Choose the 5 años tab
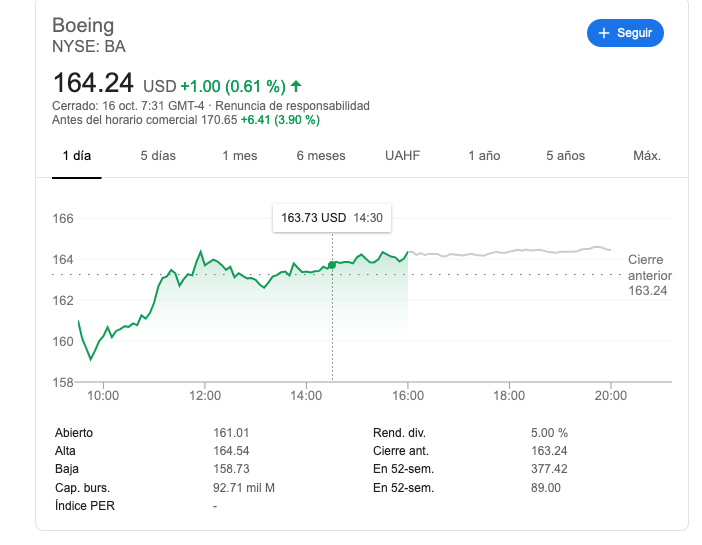Image resolution: width=702 pixels, height=545 pixels. [565, 155]
